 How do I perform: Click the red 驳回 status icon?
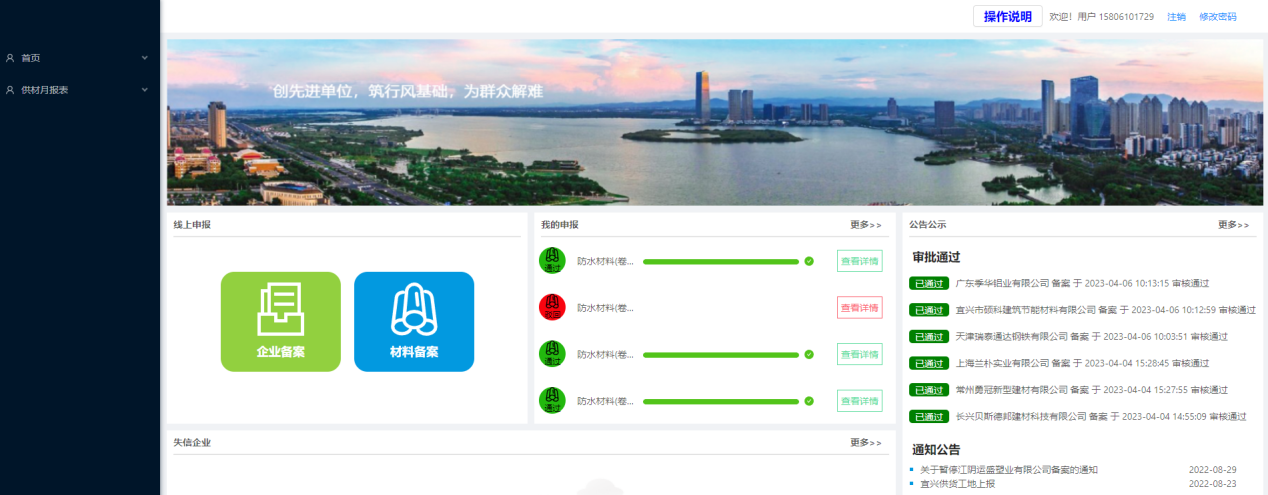(x=552, y=307)
